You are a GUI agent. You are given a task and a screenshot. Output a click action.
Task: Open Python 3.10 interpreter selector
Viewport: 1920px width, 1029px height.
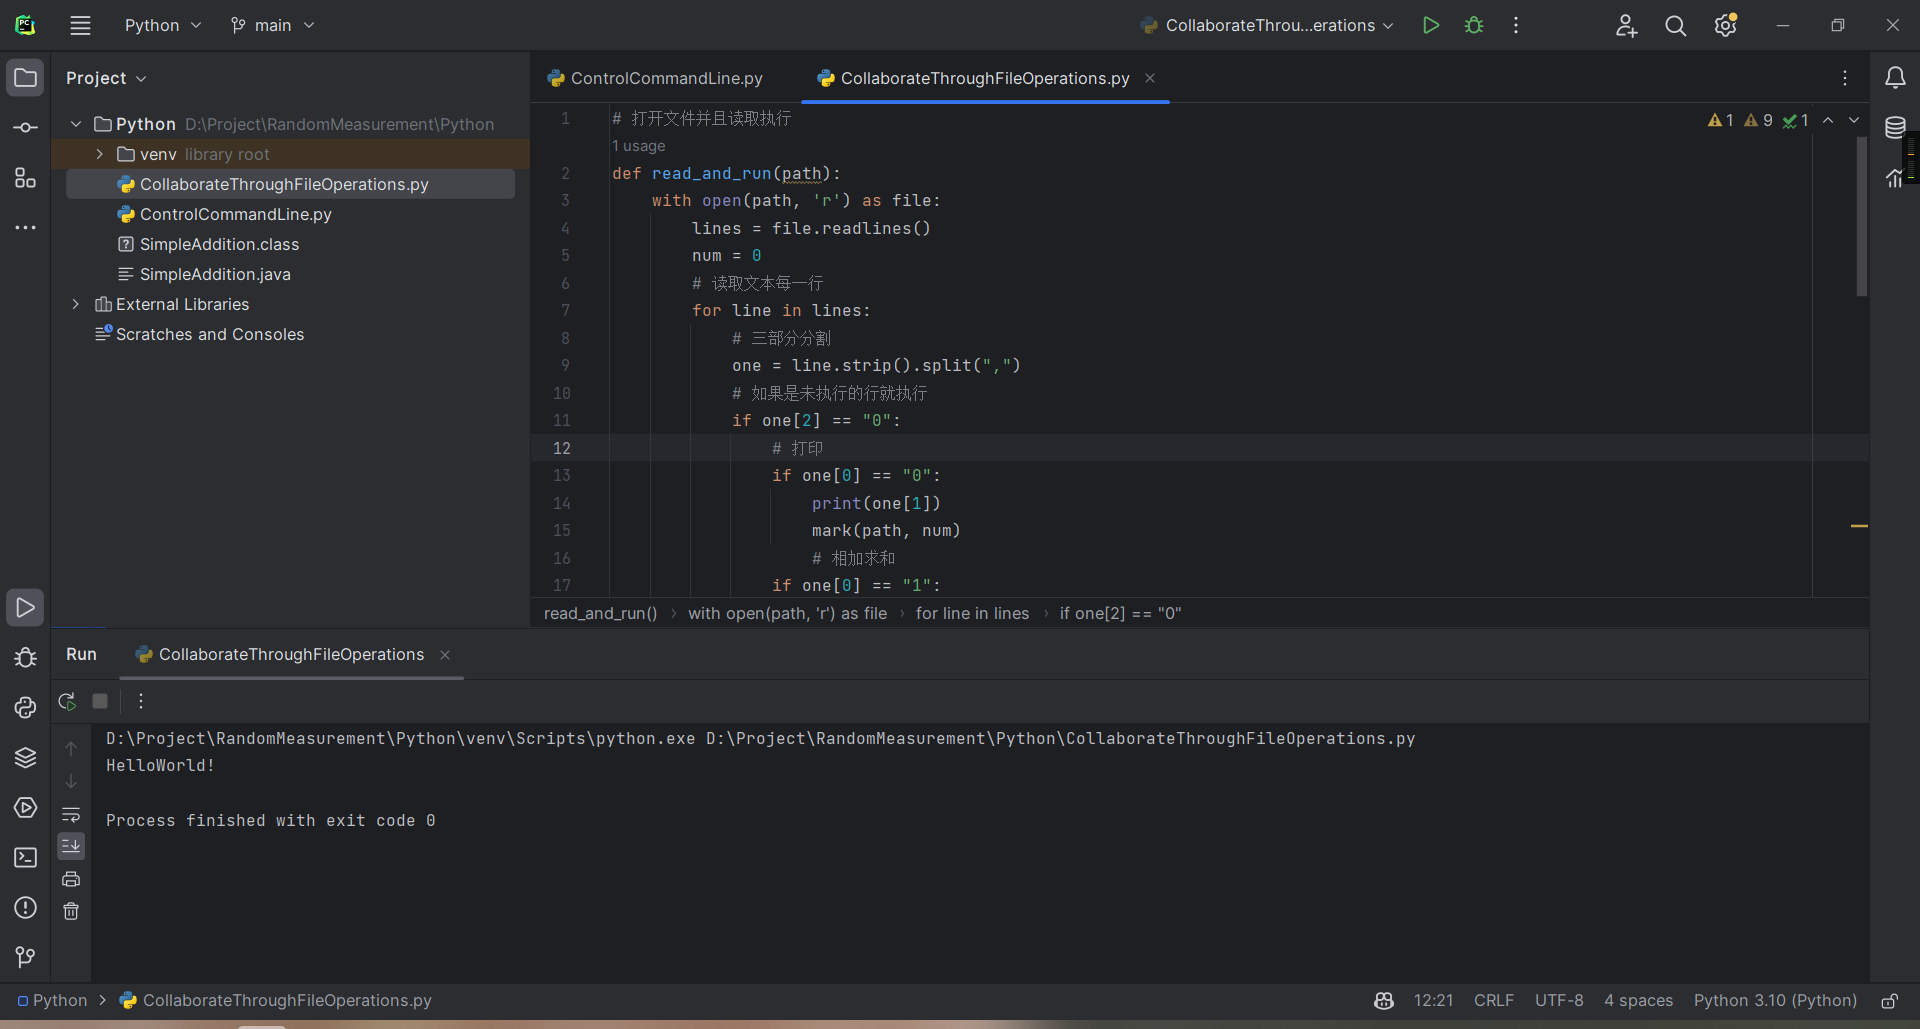click(1775, 1001)
